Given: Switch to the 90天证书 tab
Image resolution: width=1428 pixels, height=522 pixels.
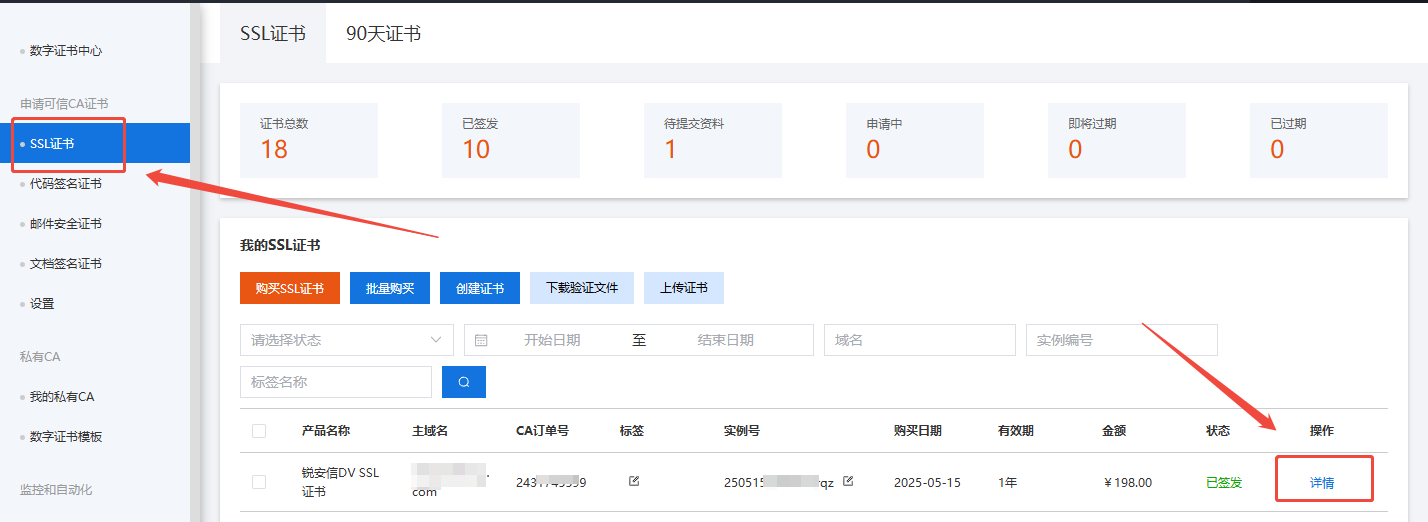Looking at the screenshot, I should tap(383, 33).
